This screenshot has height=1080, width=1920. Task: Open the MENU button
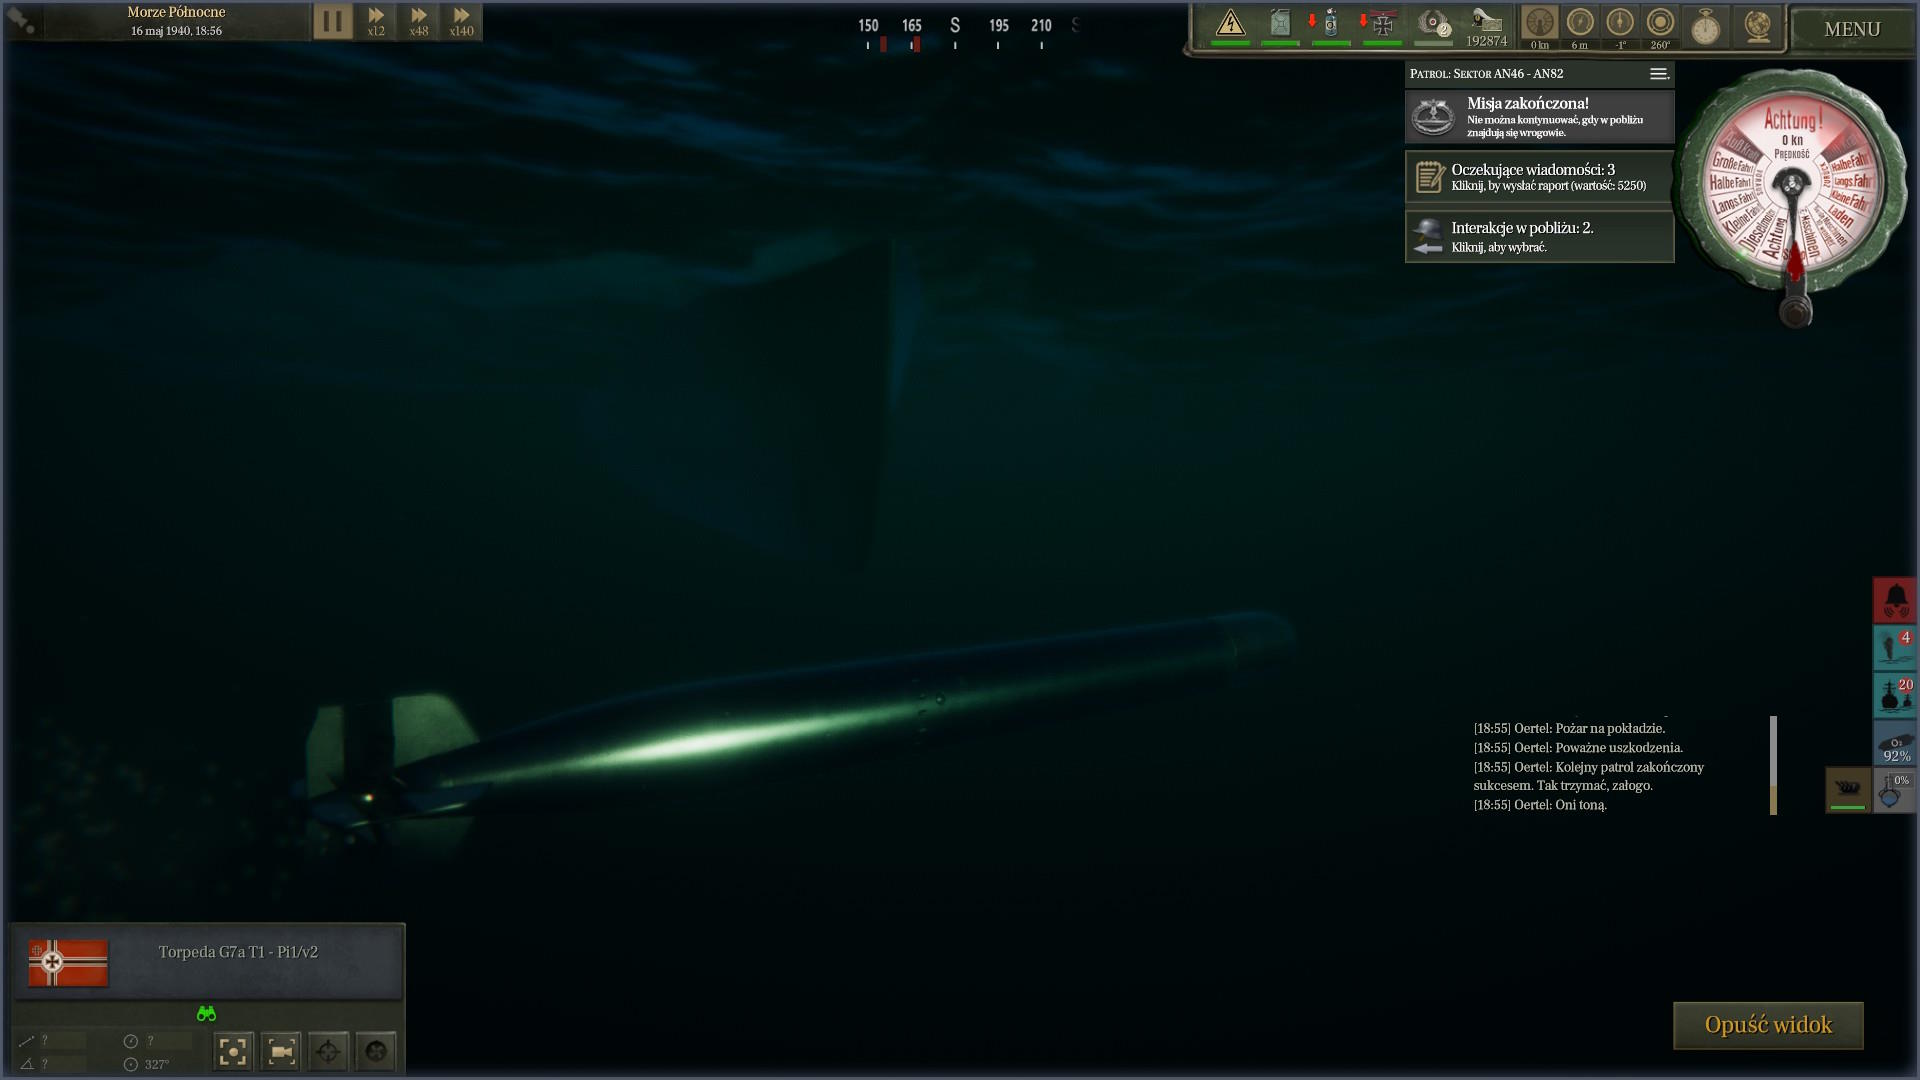(1851, 29)
